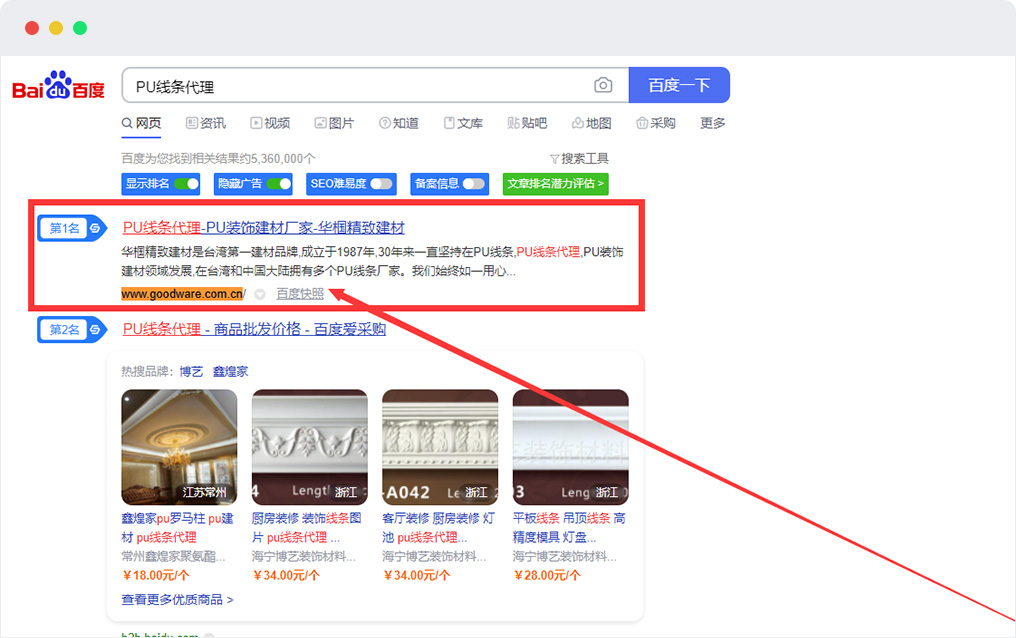Switch to 知道 tab
This screenshot has width=1016, height=638.
[x=398, y=123]
